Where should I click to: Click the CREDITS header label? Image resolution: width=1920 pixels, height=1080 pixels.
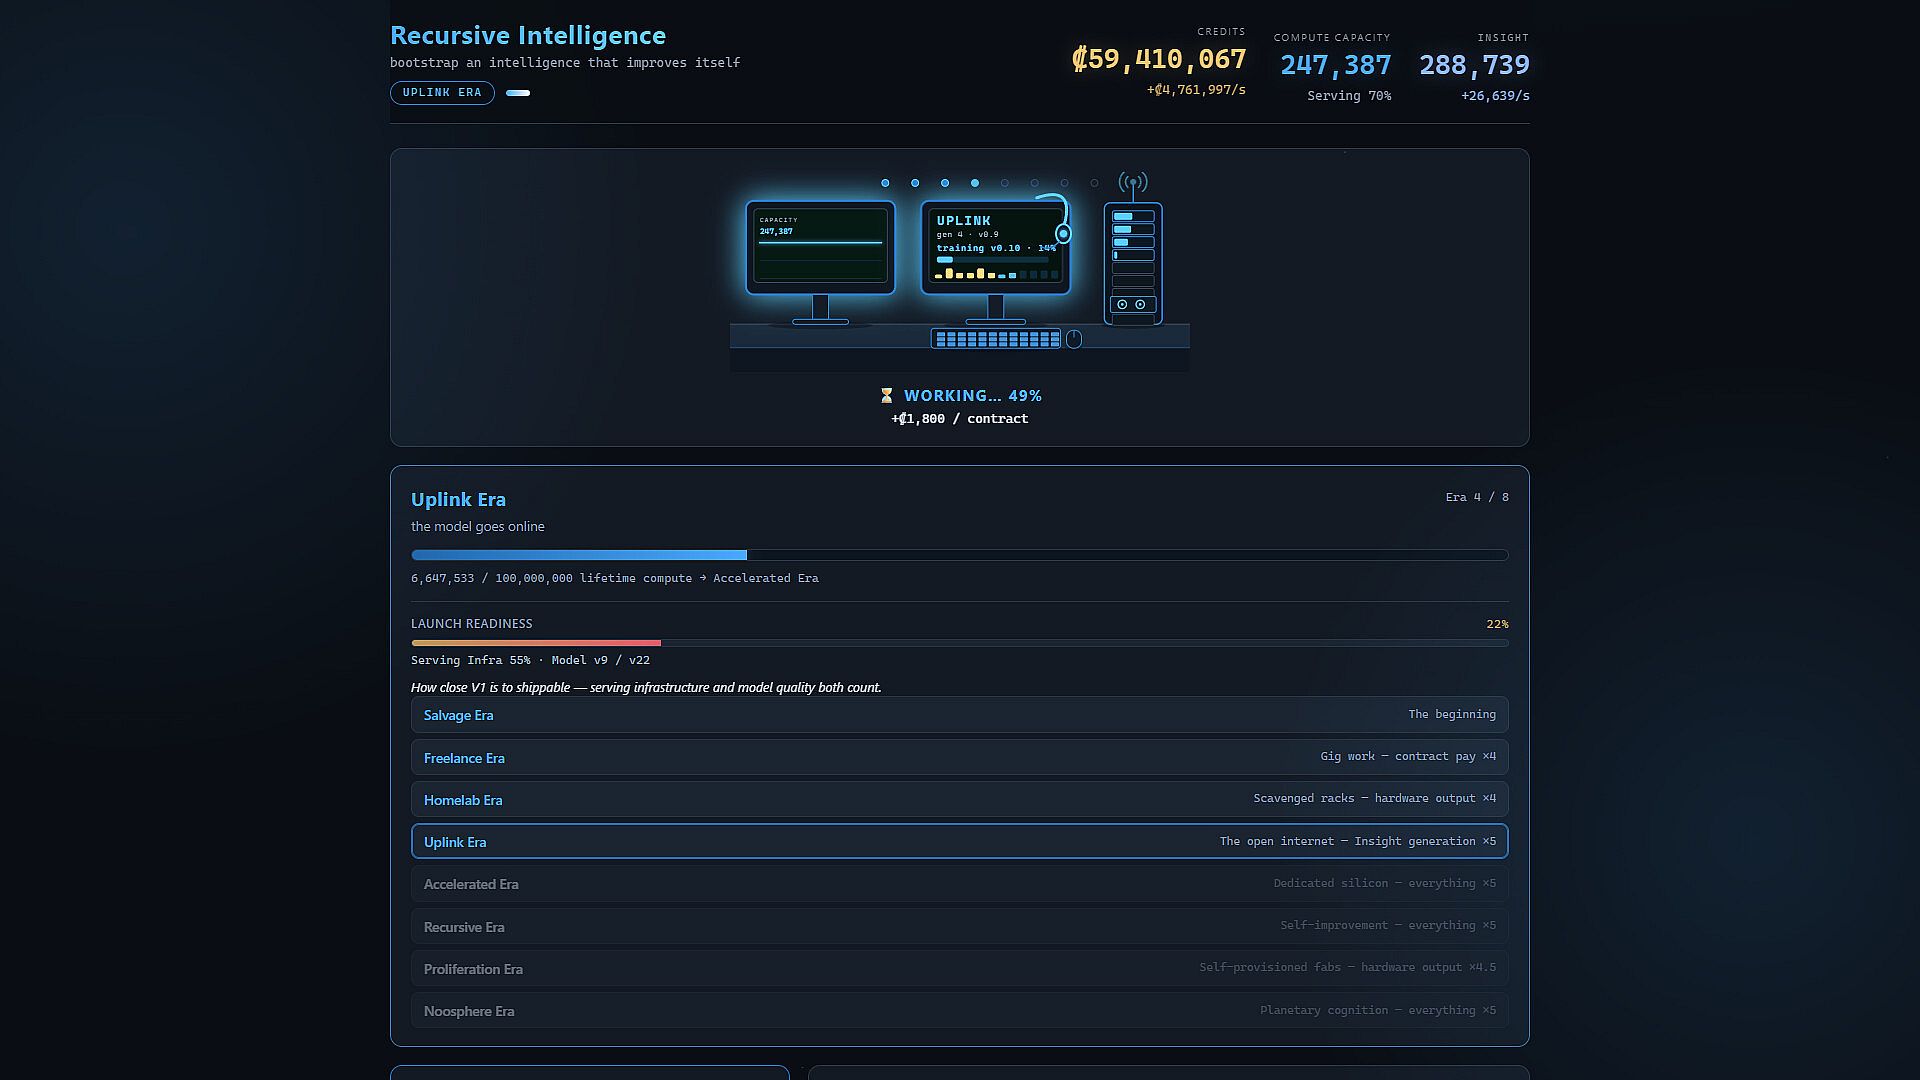(x=1221, y=32)
